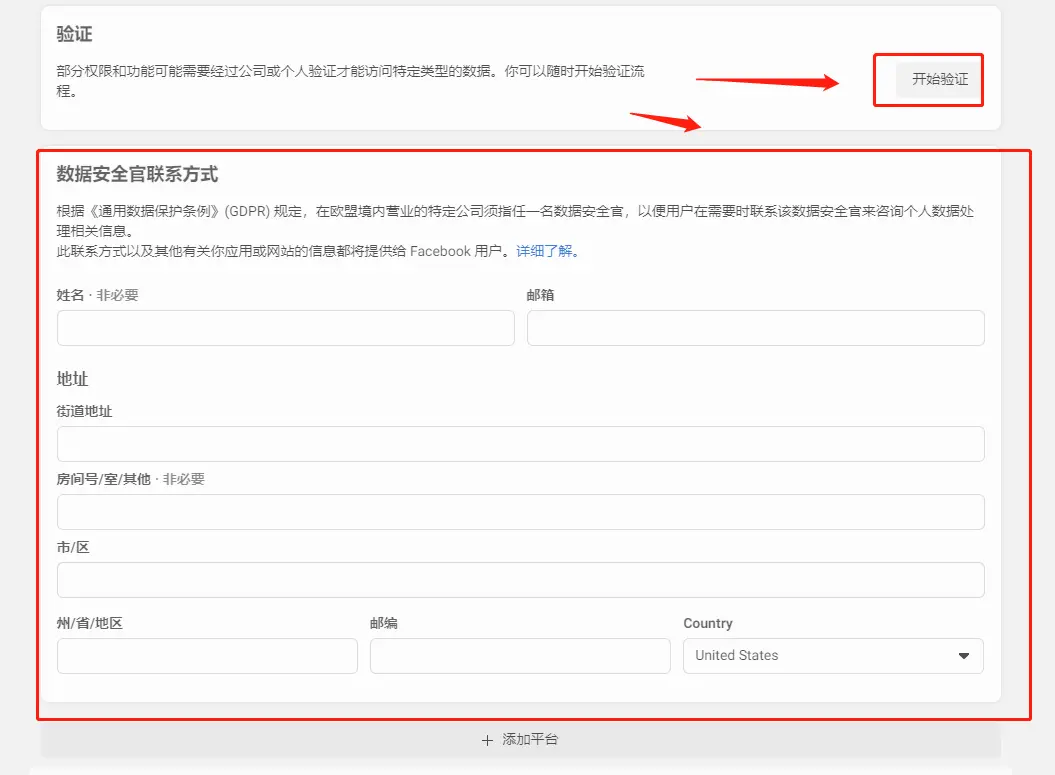Click the 邮编 input field
Viewport: 1055px width, 775px height.
520,656
